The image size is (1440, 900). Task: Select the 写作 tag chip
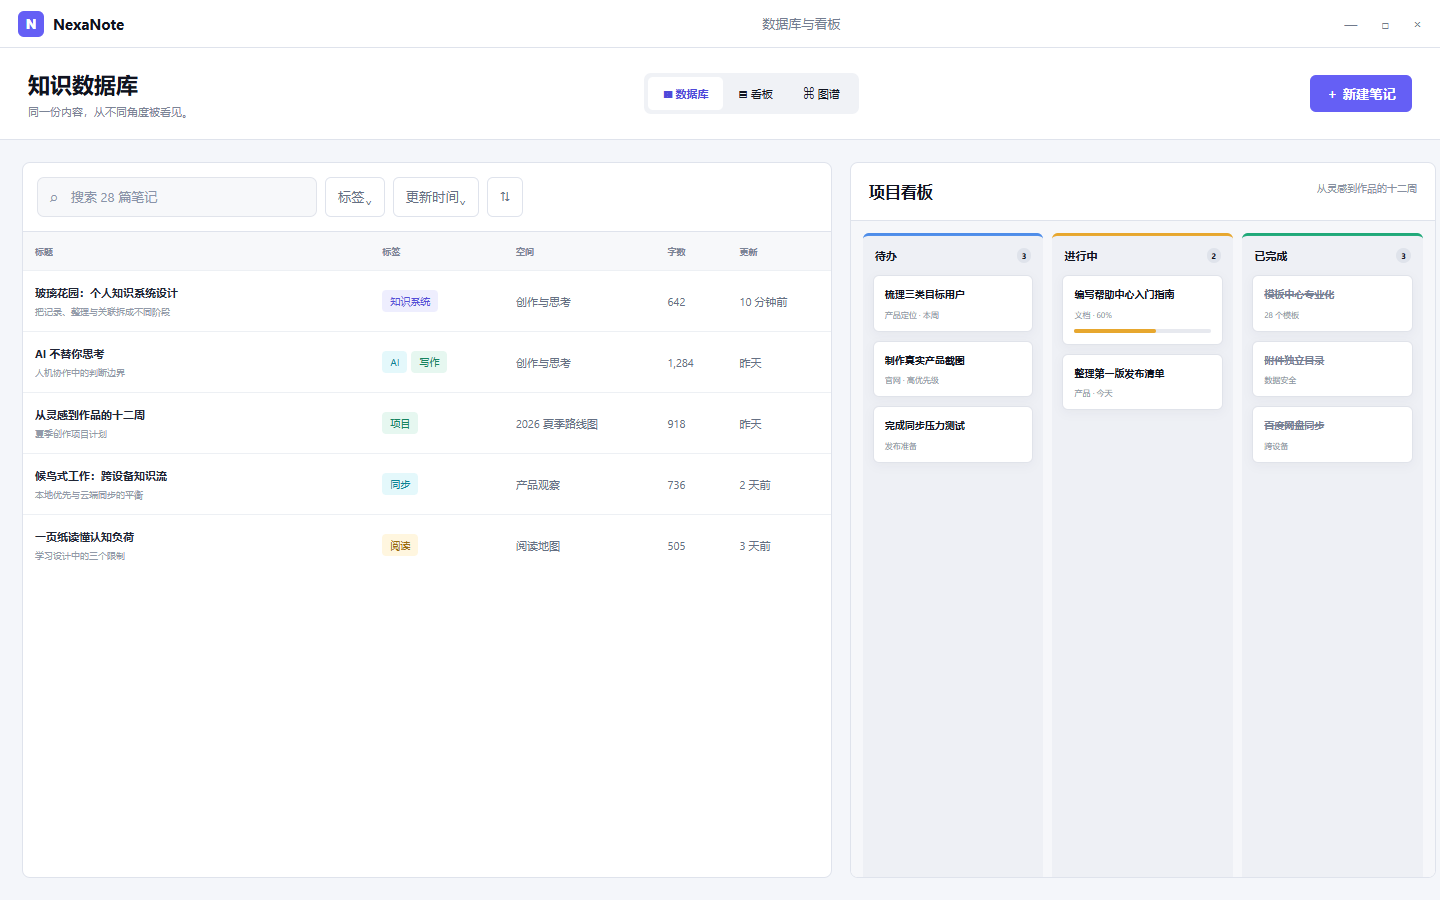pos(429,362)
